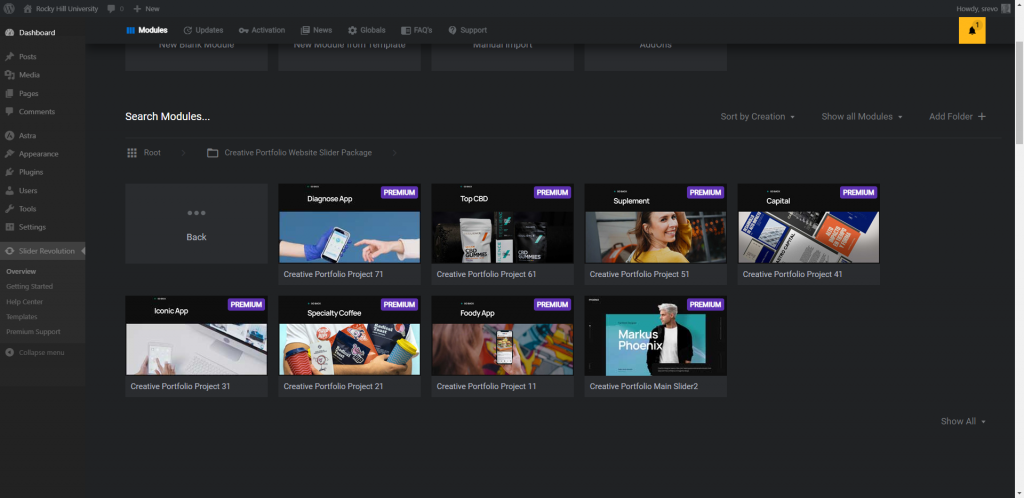
Task: Open the Updates tab
Action: coord(203,30)
